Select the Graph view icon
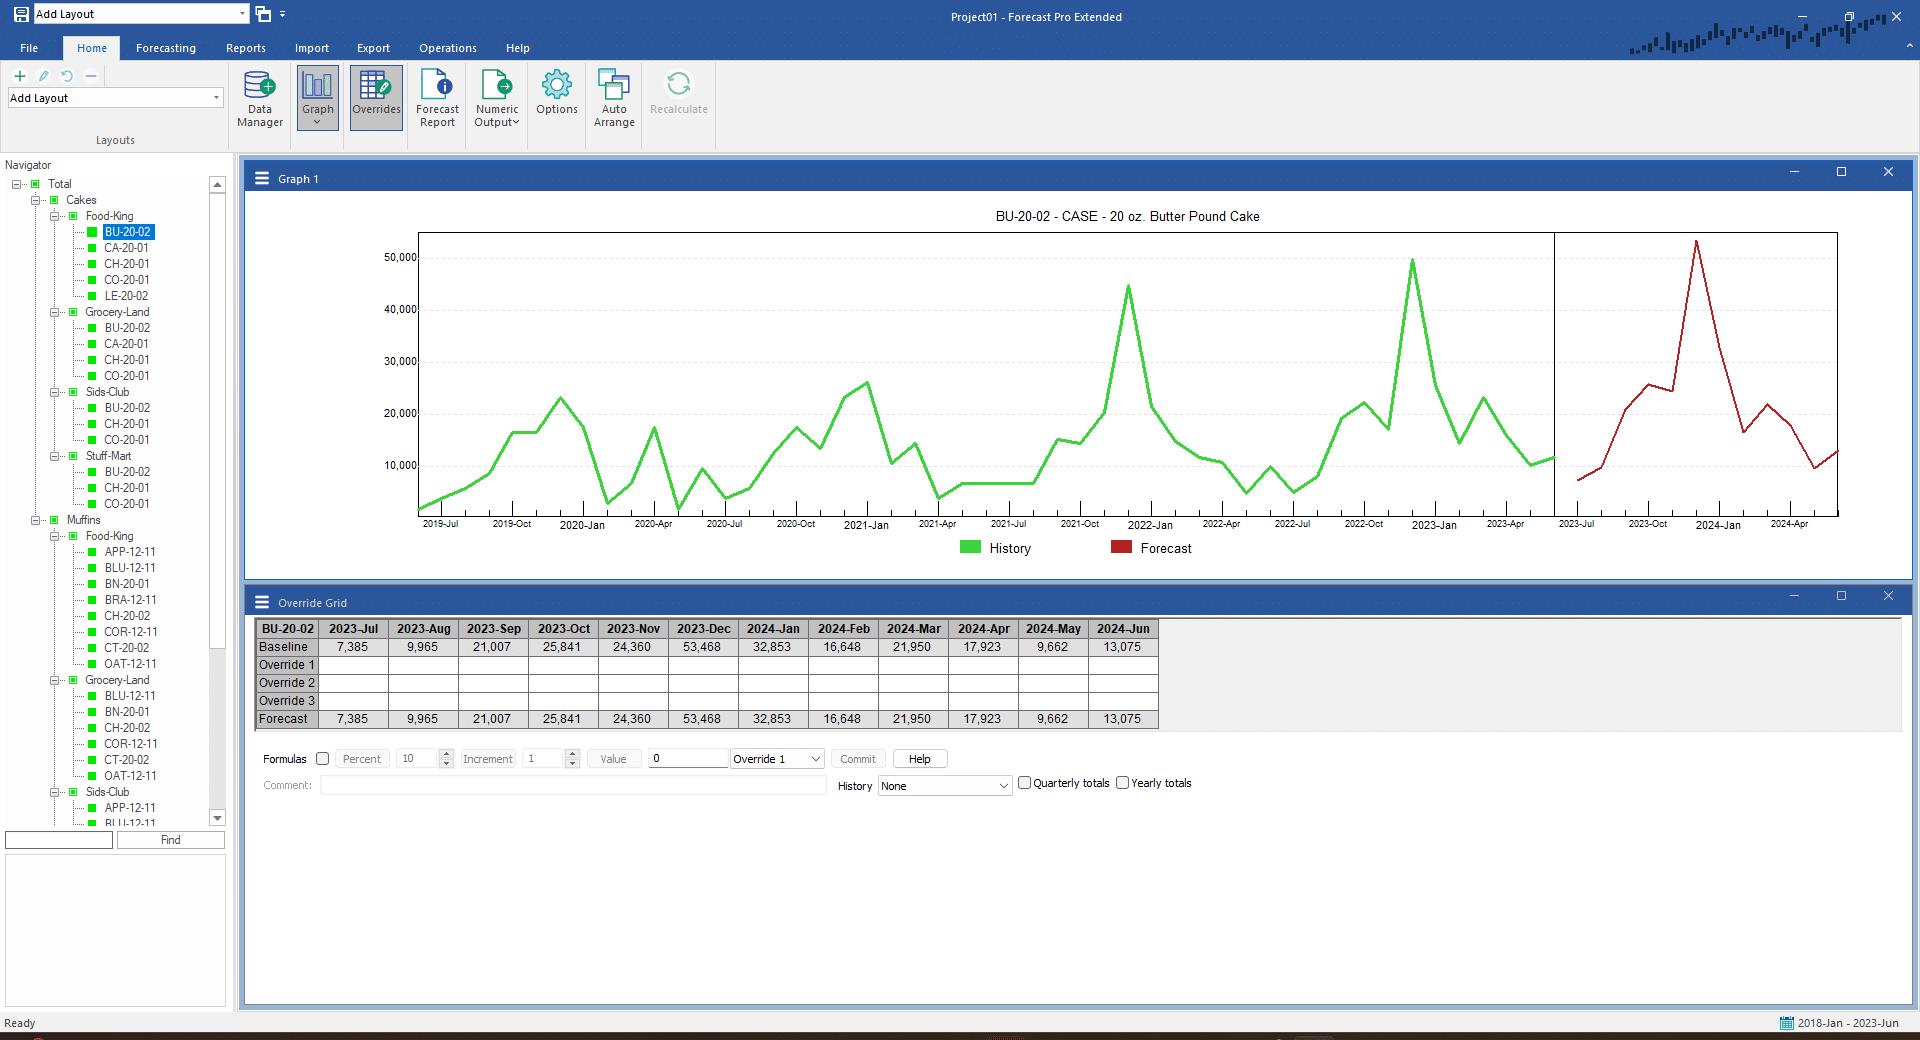 click(317, 97)
